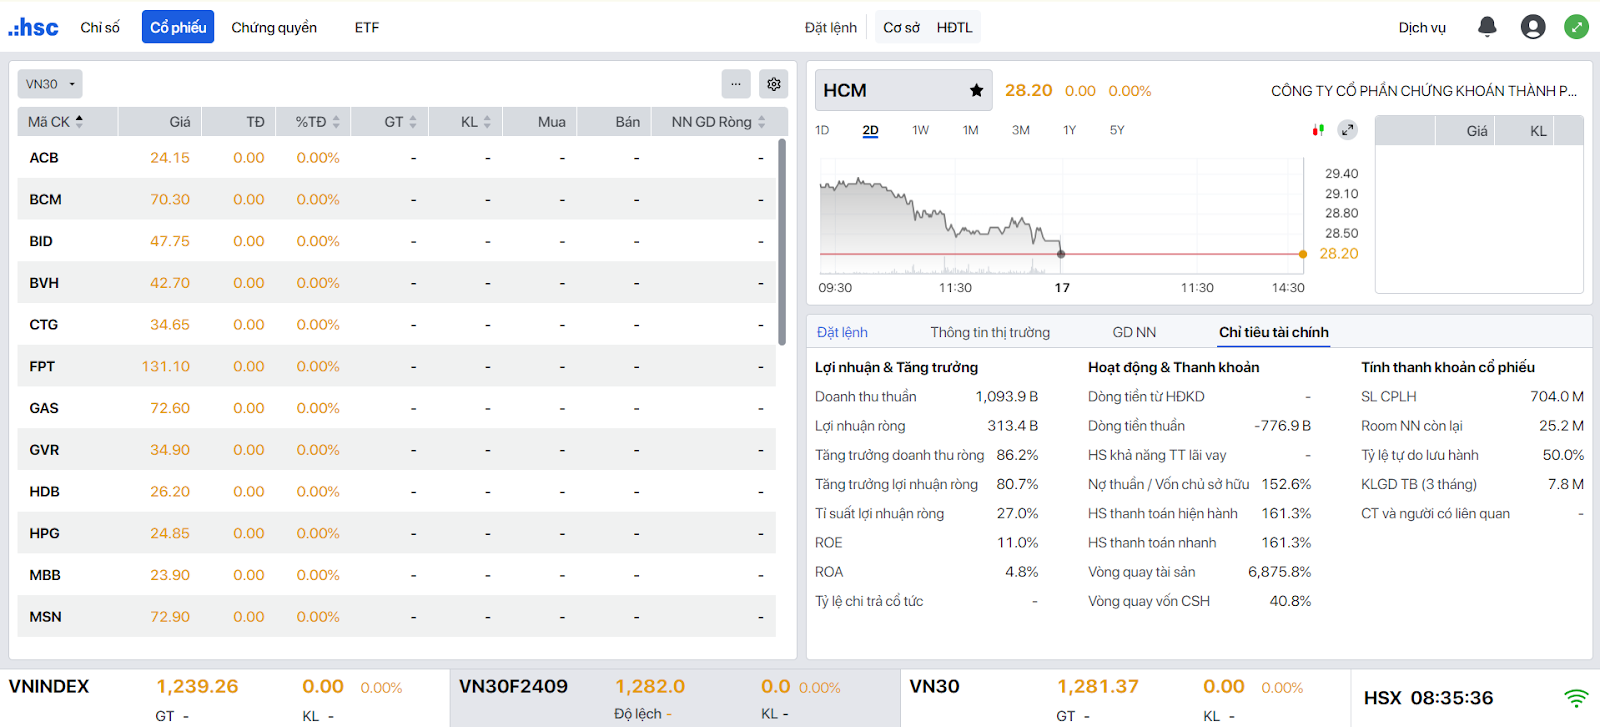Click the Giá column header in watchlist
This screenshot has height=727, width=1600.
click(180, 122)
